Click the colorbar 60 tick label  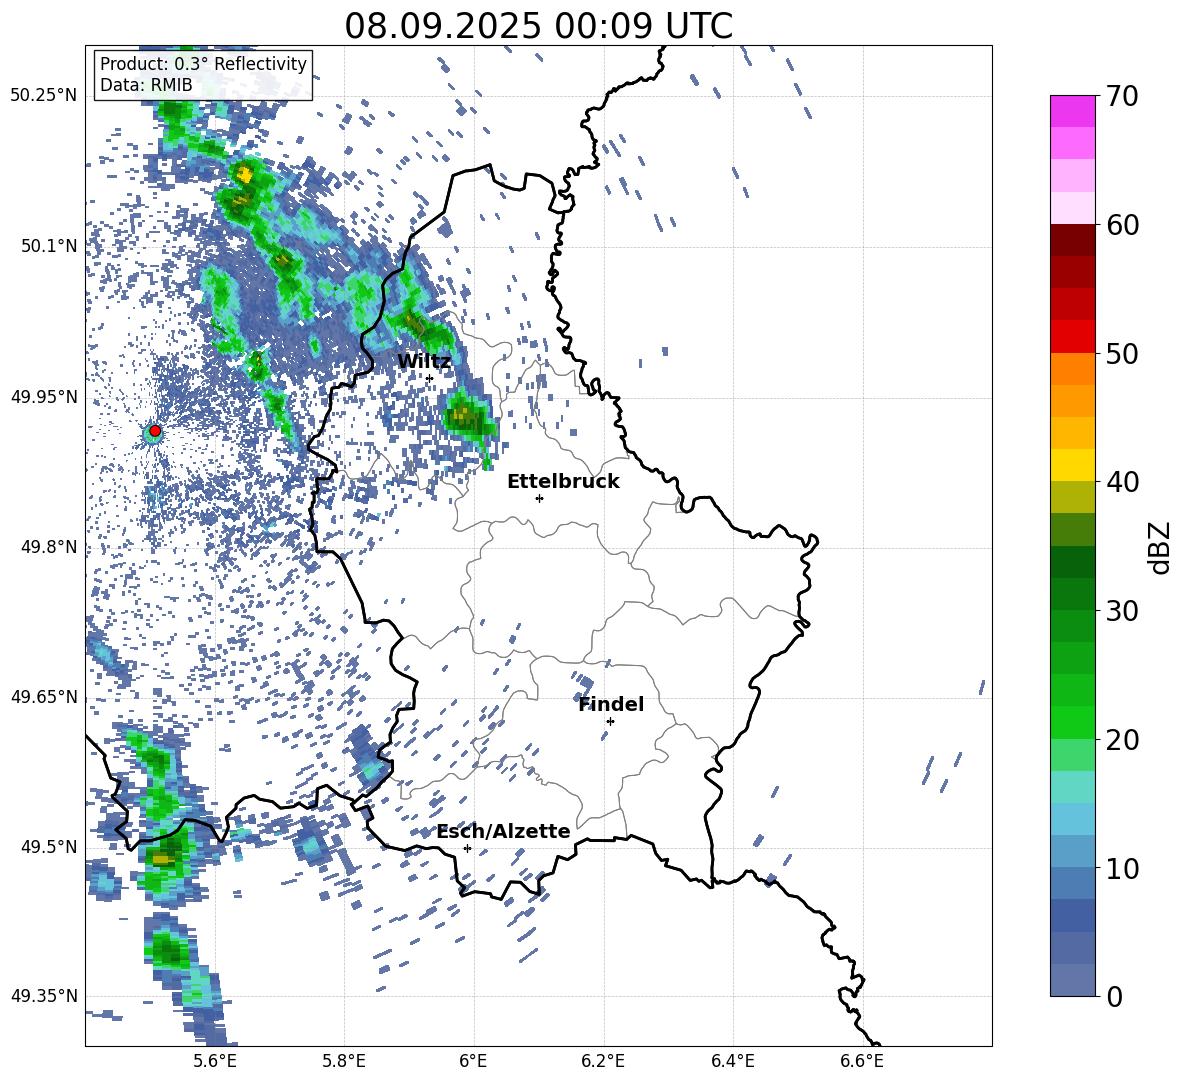[1122, 225]
